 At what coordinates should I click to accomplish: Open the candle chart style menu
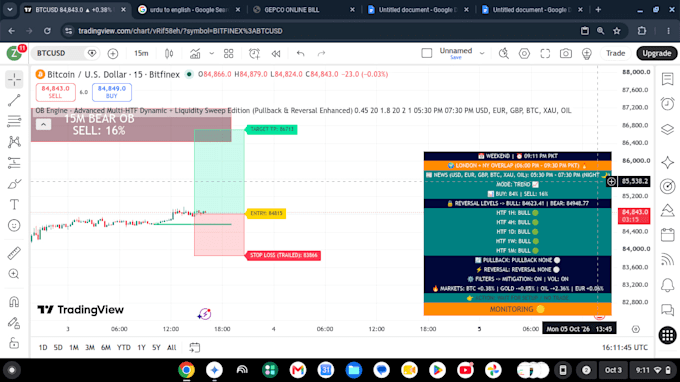[x=169, y=53]
